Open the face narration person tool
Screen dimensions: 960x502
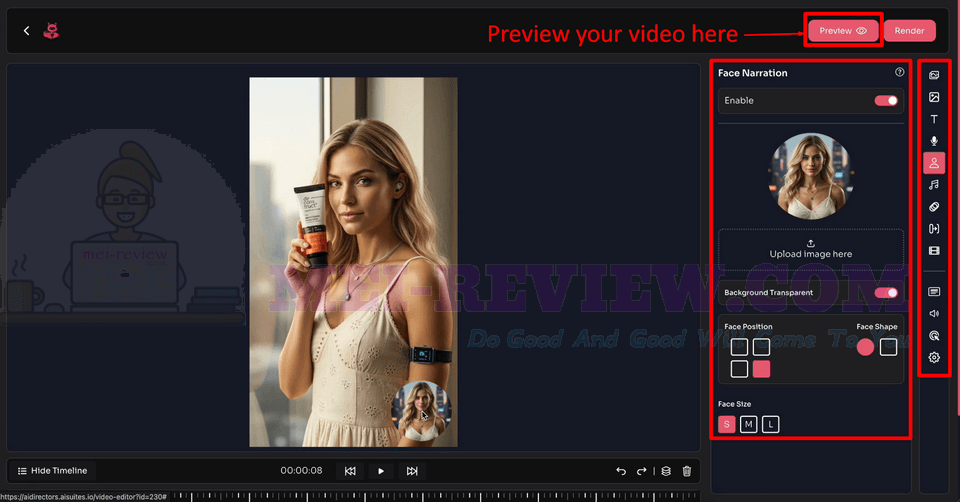tap(934, 163)
